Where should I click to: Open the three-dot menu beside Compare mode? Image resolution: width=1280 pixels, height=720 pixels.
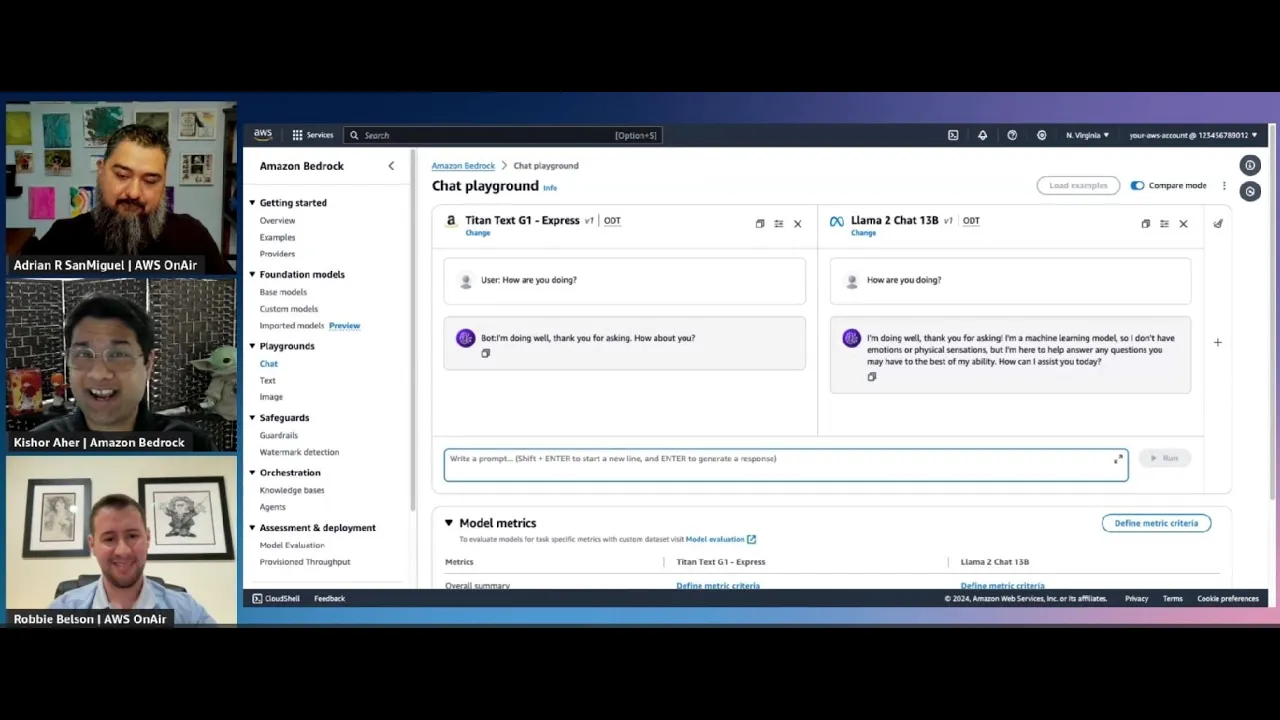pos(1224,185)
